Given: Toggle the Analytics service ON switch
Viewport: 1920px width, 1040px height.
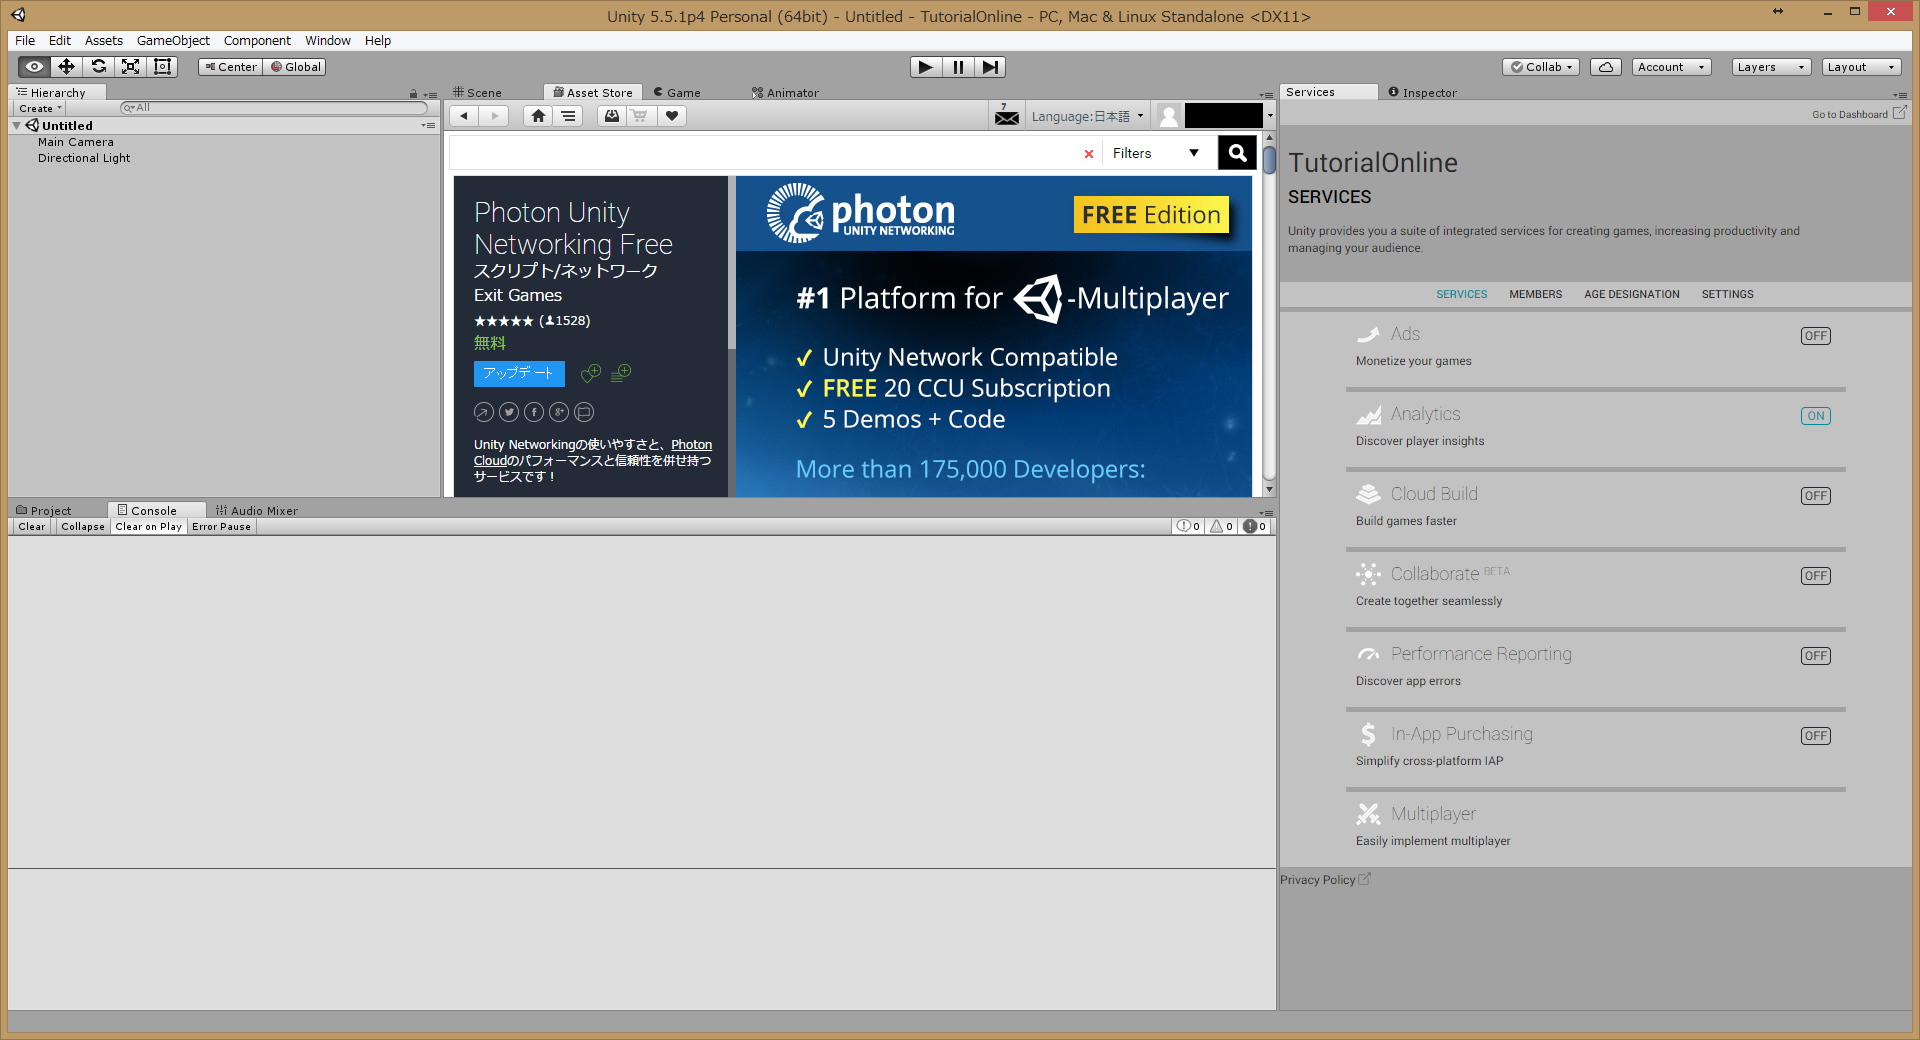Looking at the screenshot, I should click(1815, 416).
